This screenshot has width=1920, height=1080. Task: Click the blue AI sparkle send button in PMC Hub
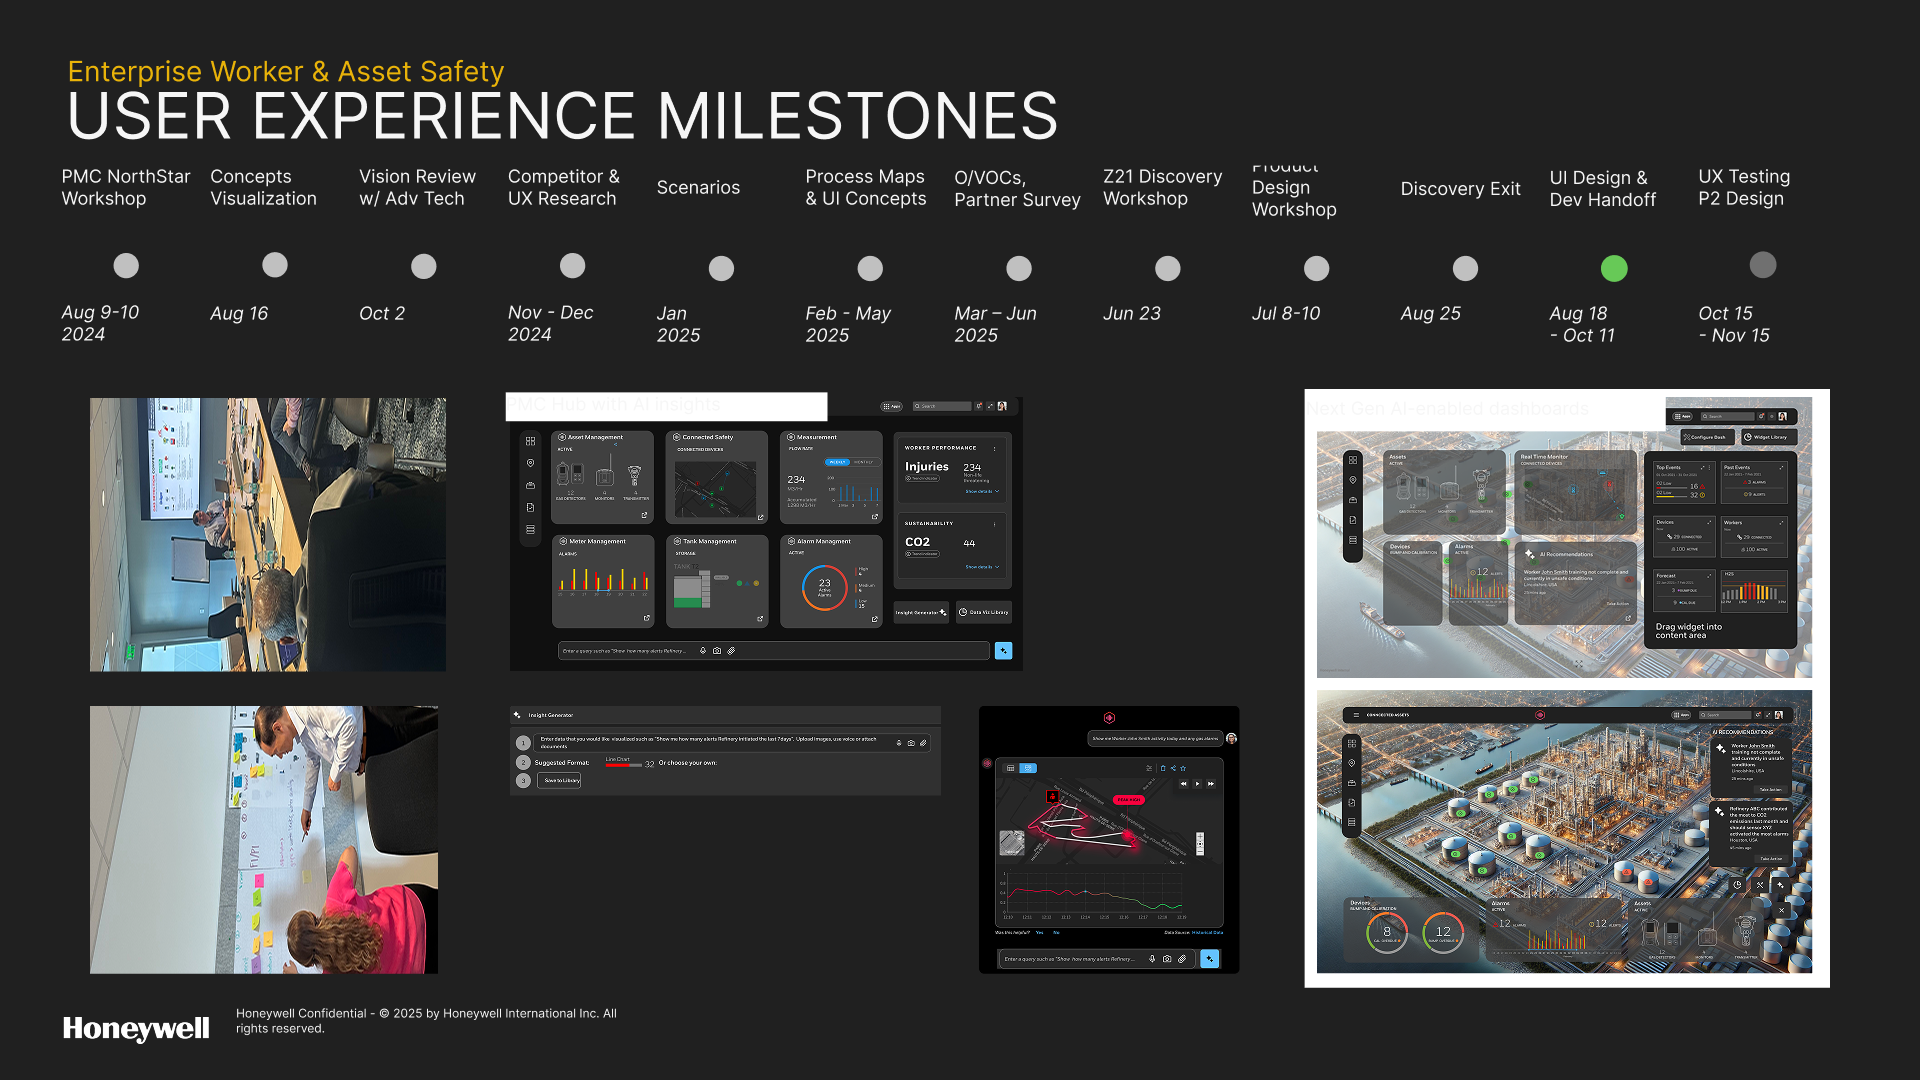coord(1003,651)
